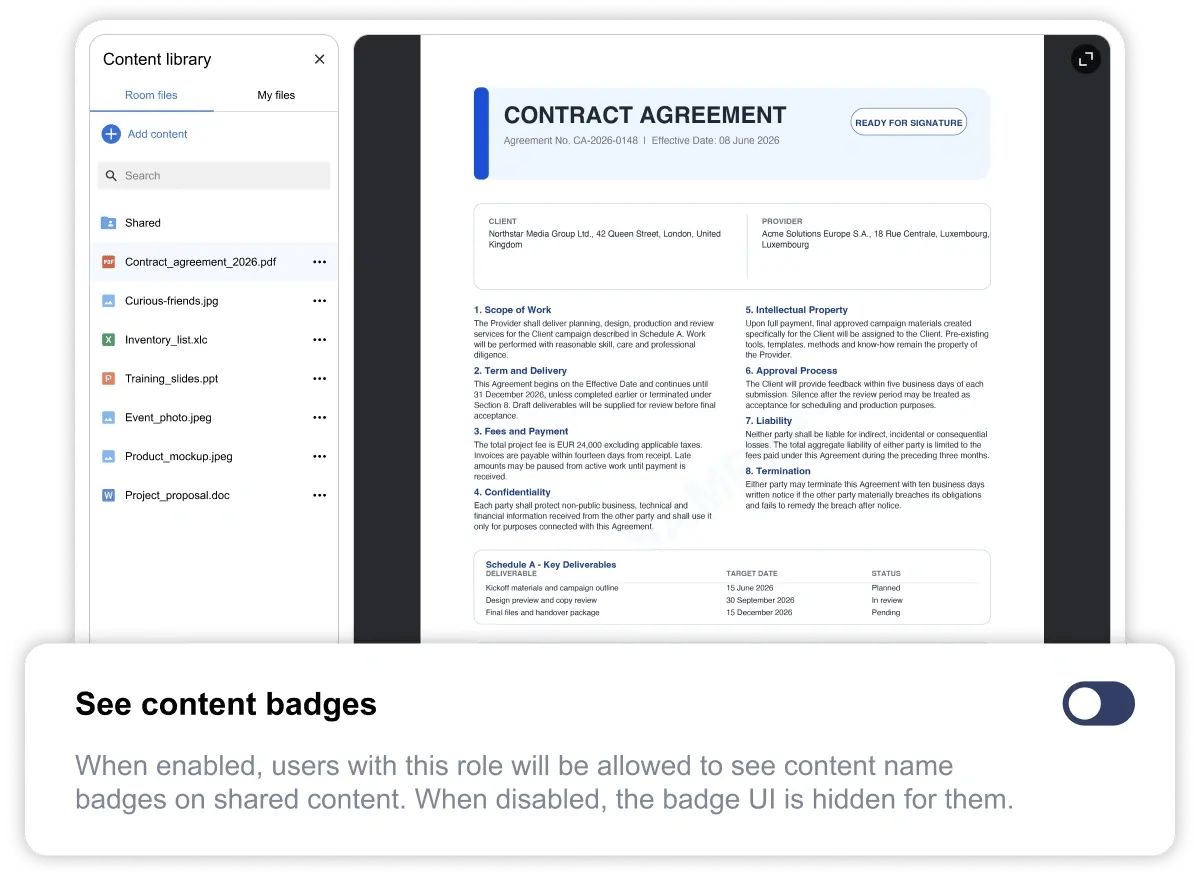Click the search magnifier icon

click(x=111, y=176)
